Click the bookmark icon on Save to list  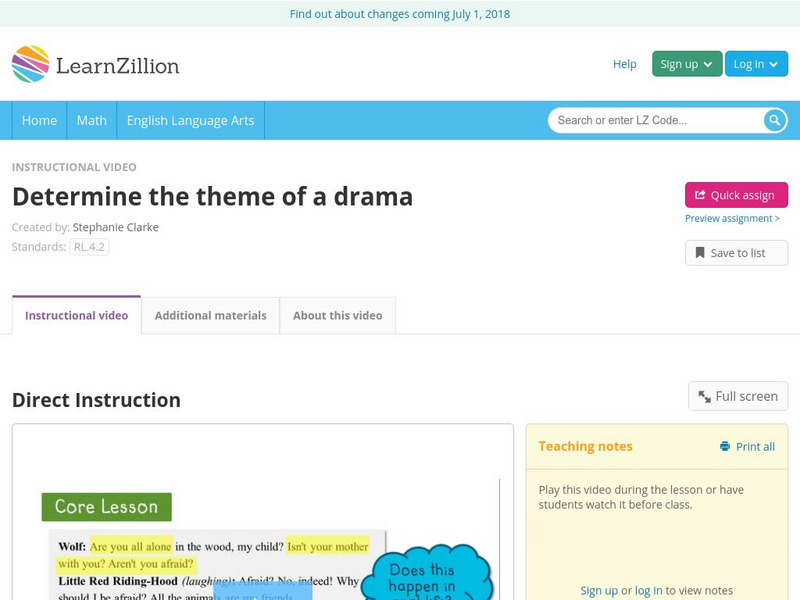tap(698, 252)
